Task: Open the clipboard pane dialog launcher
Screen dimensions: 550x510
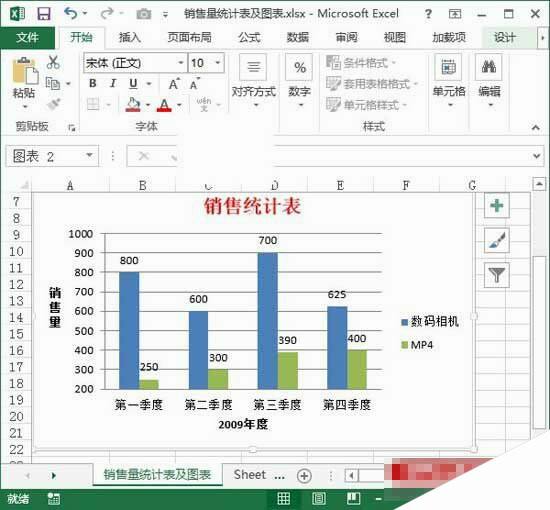Action: 72,128
